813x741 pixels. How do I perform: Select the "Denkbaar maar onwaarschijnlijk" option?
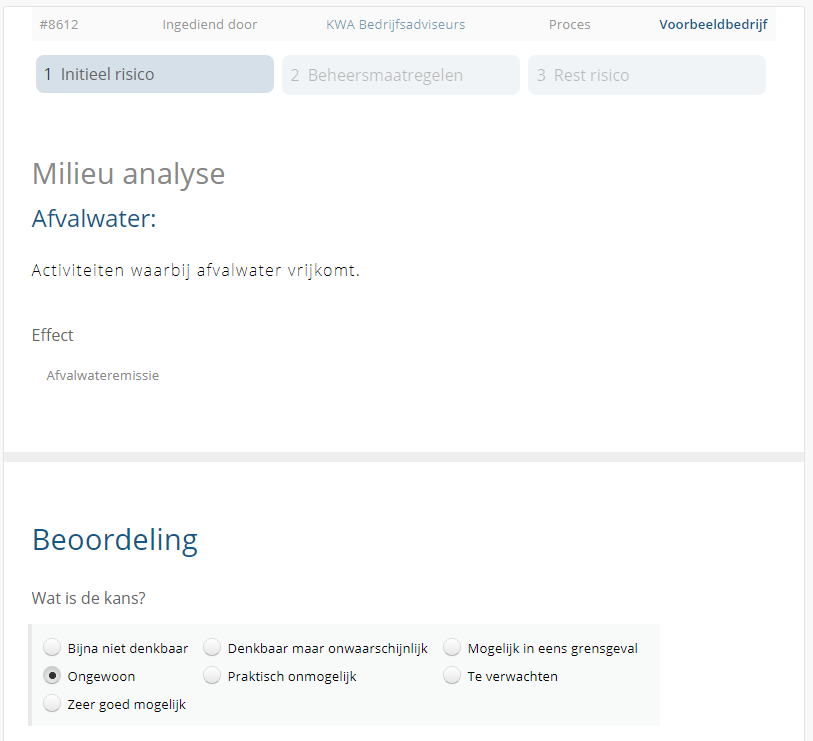pyautogui.click(x=212, y=647)
